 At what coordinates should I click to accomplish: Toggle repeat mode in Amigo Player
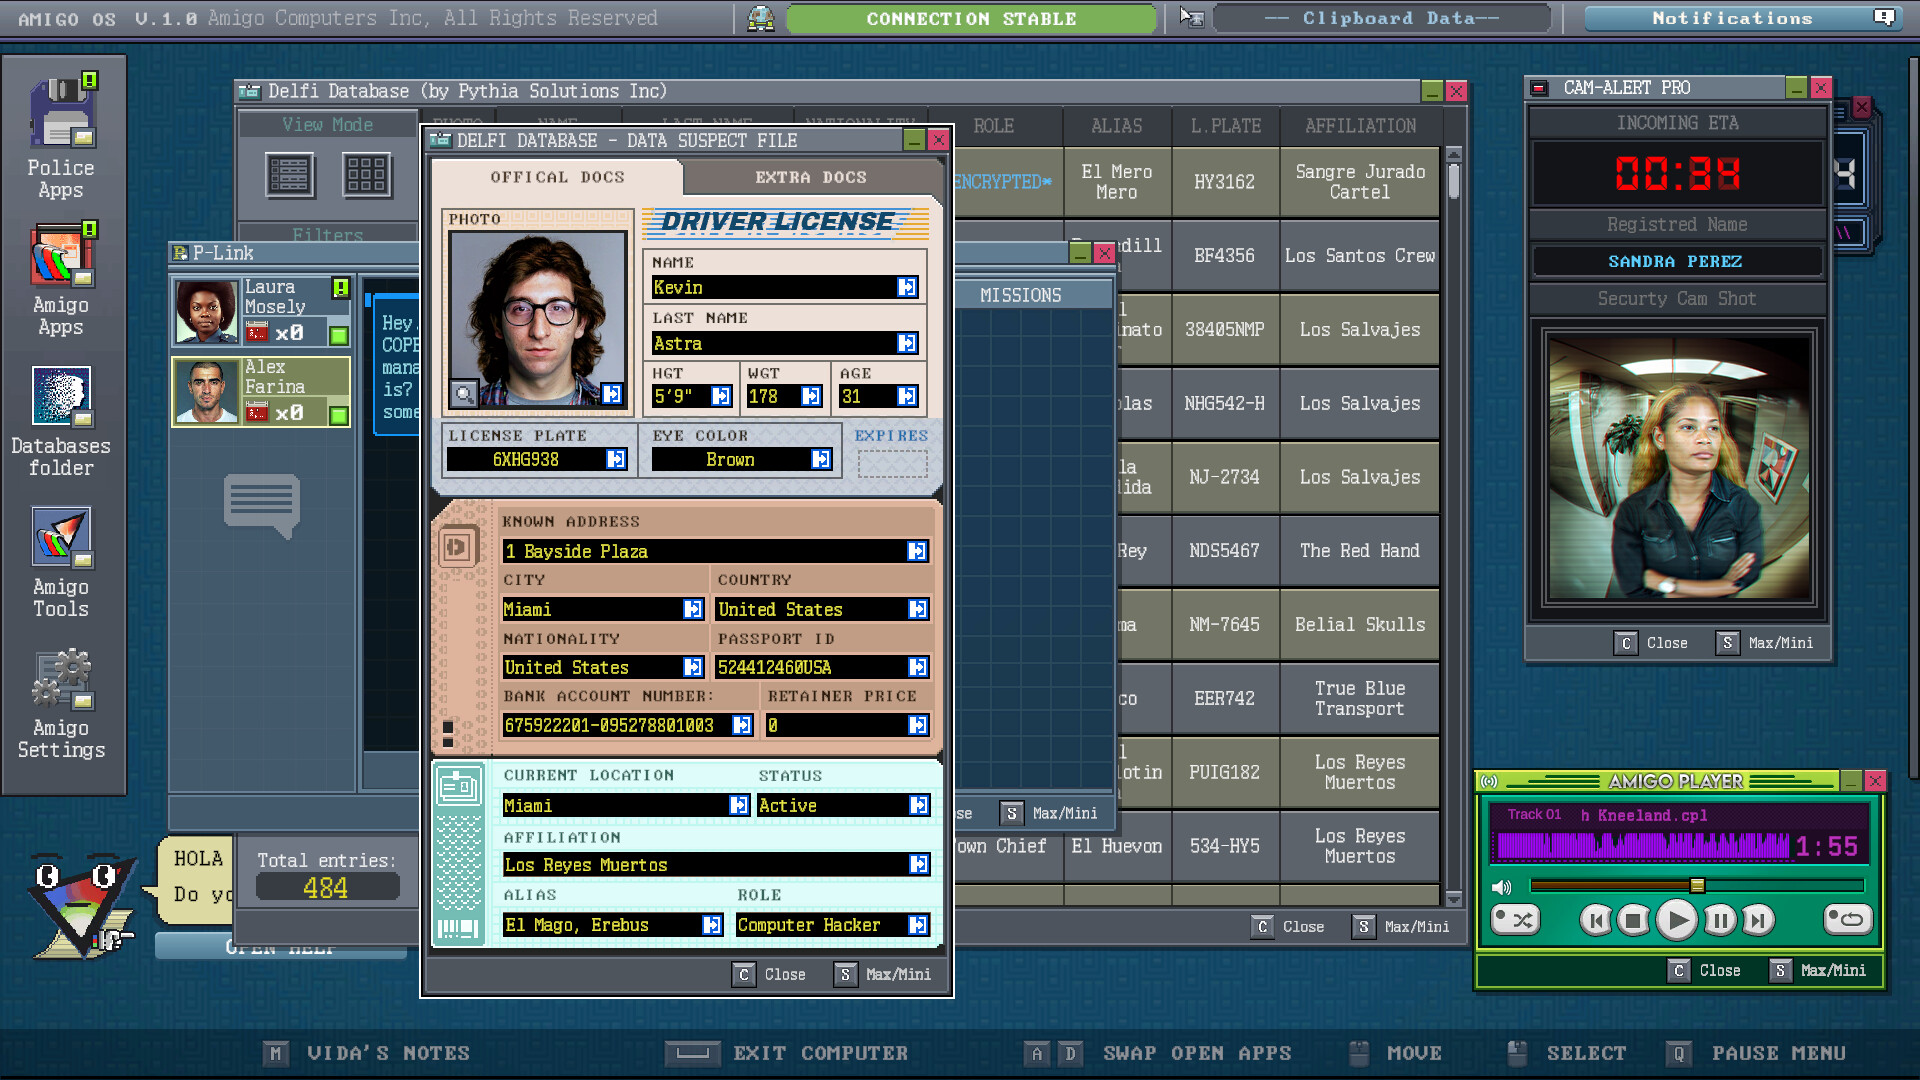(1848, 920)
